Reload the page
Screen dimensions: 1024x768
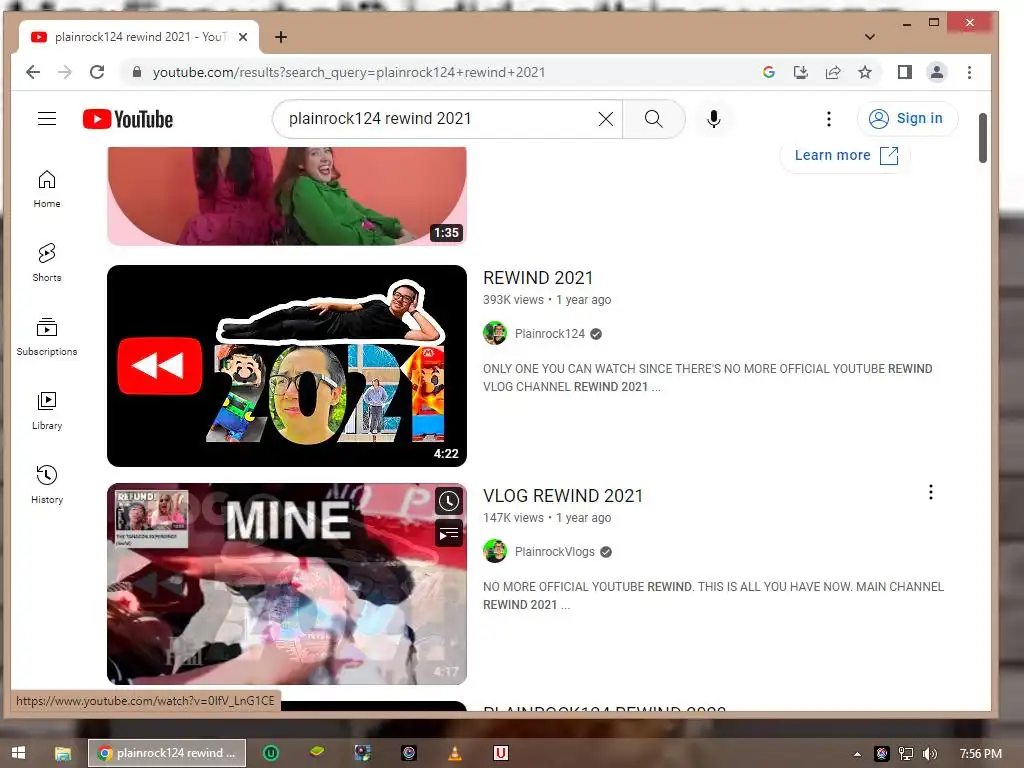(x=97, y=72)
